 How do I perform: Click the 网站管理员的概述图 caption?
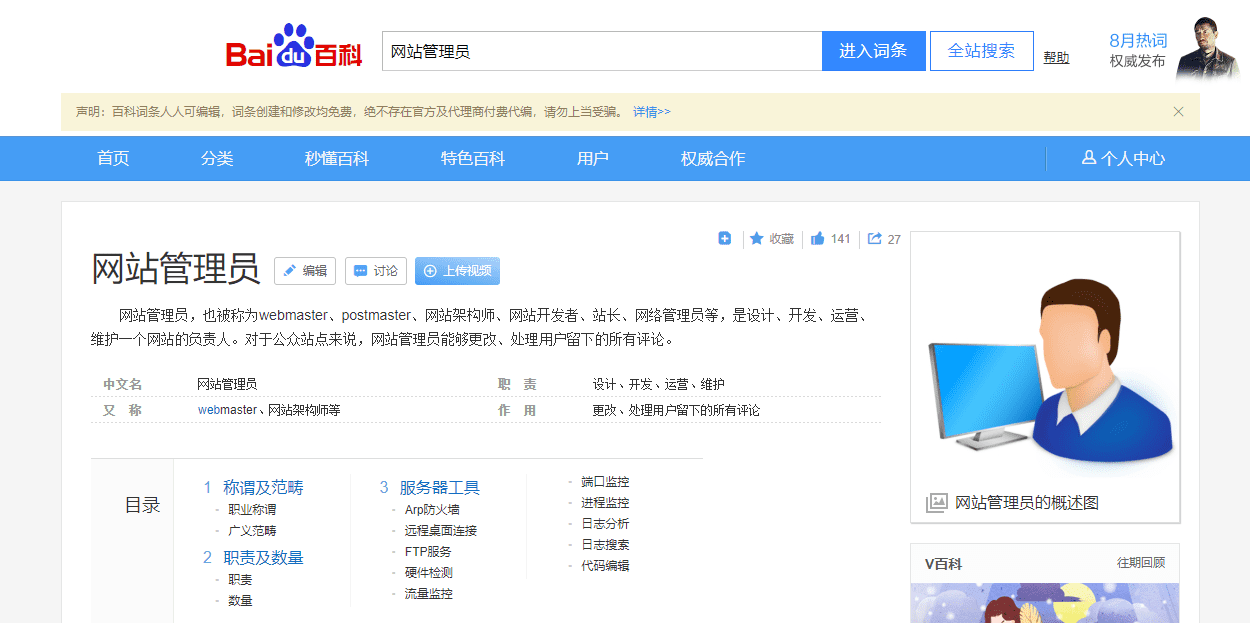pyautogui.click(x=1027, y=503)
